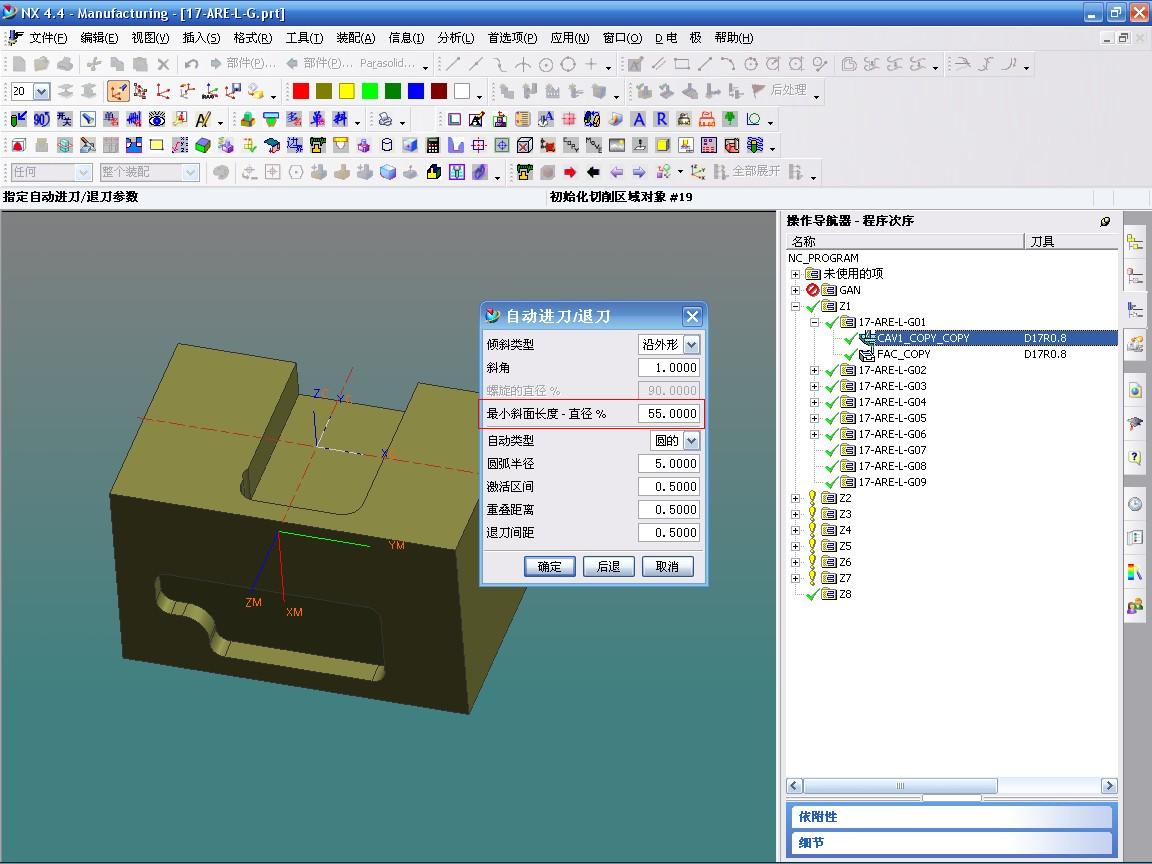Click the cube with red X icon
Screen dimensions: 1152x864
coord(525,145)
